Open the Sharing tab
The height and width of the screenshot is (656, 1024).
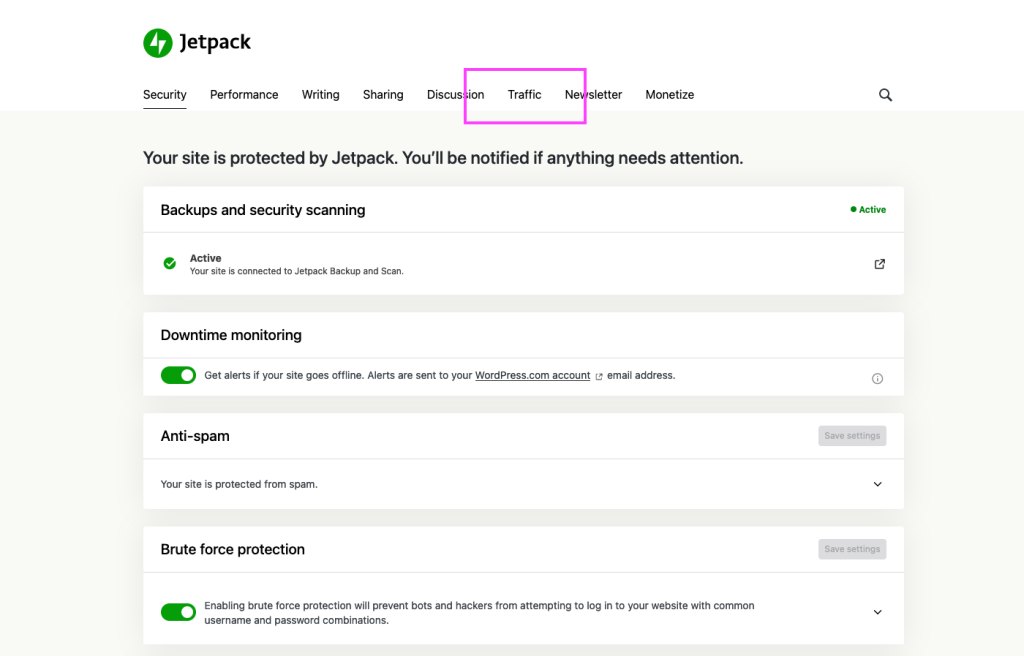pos(383,95)
